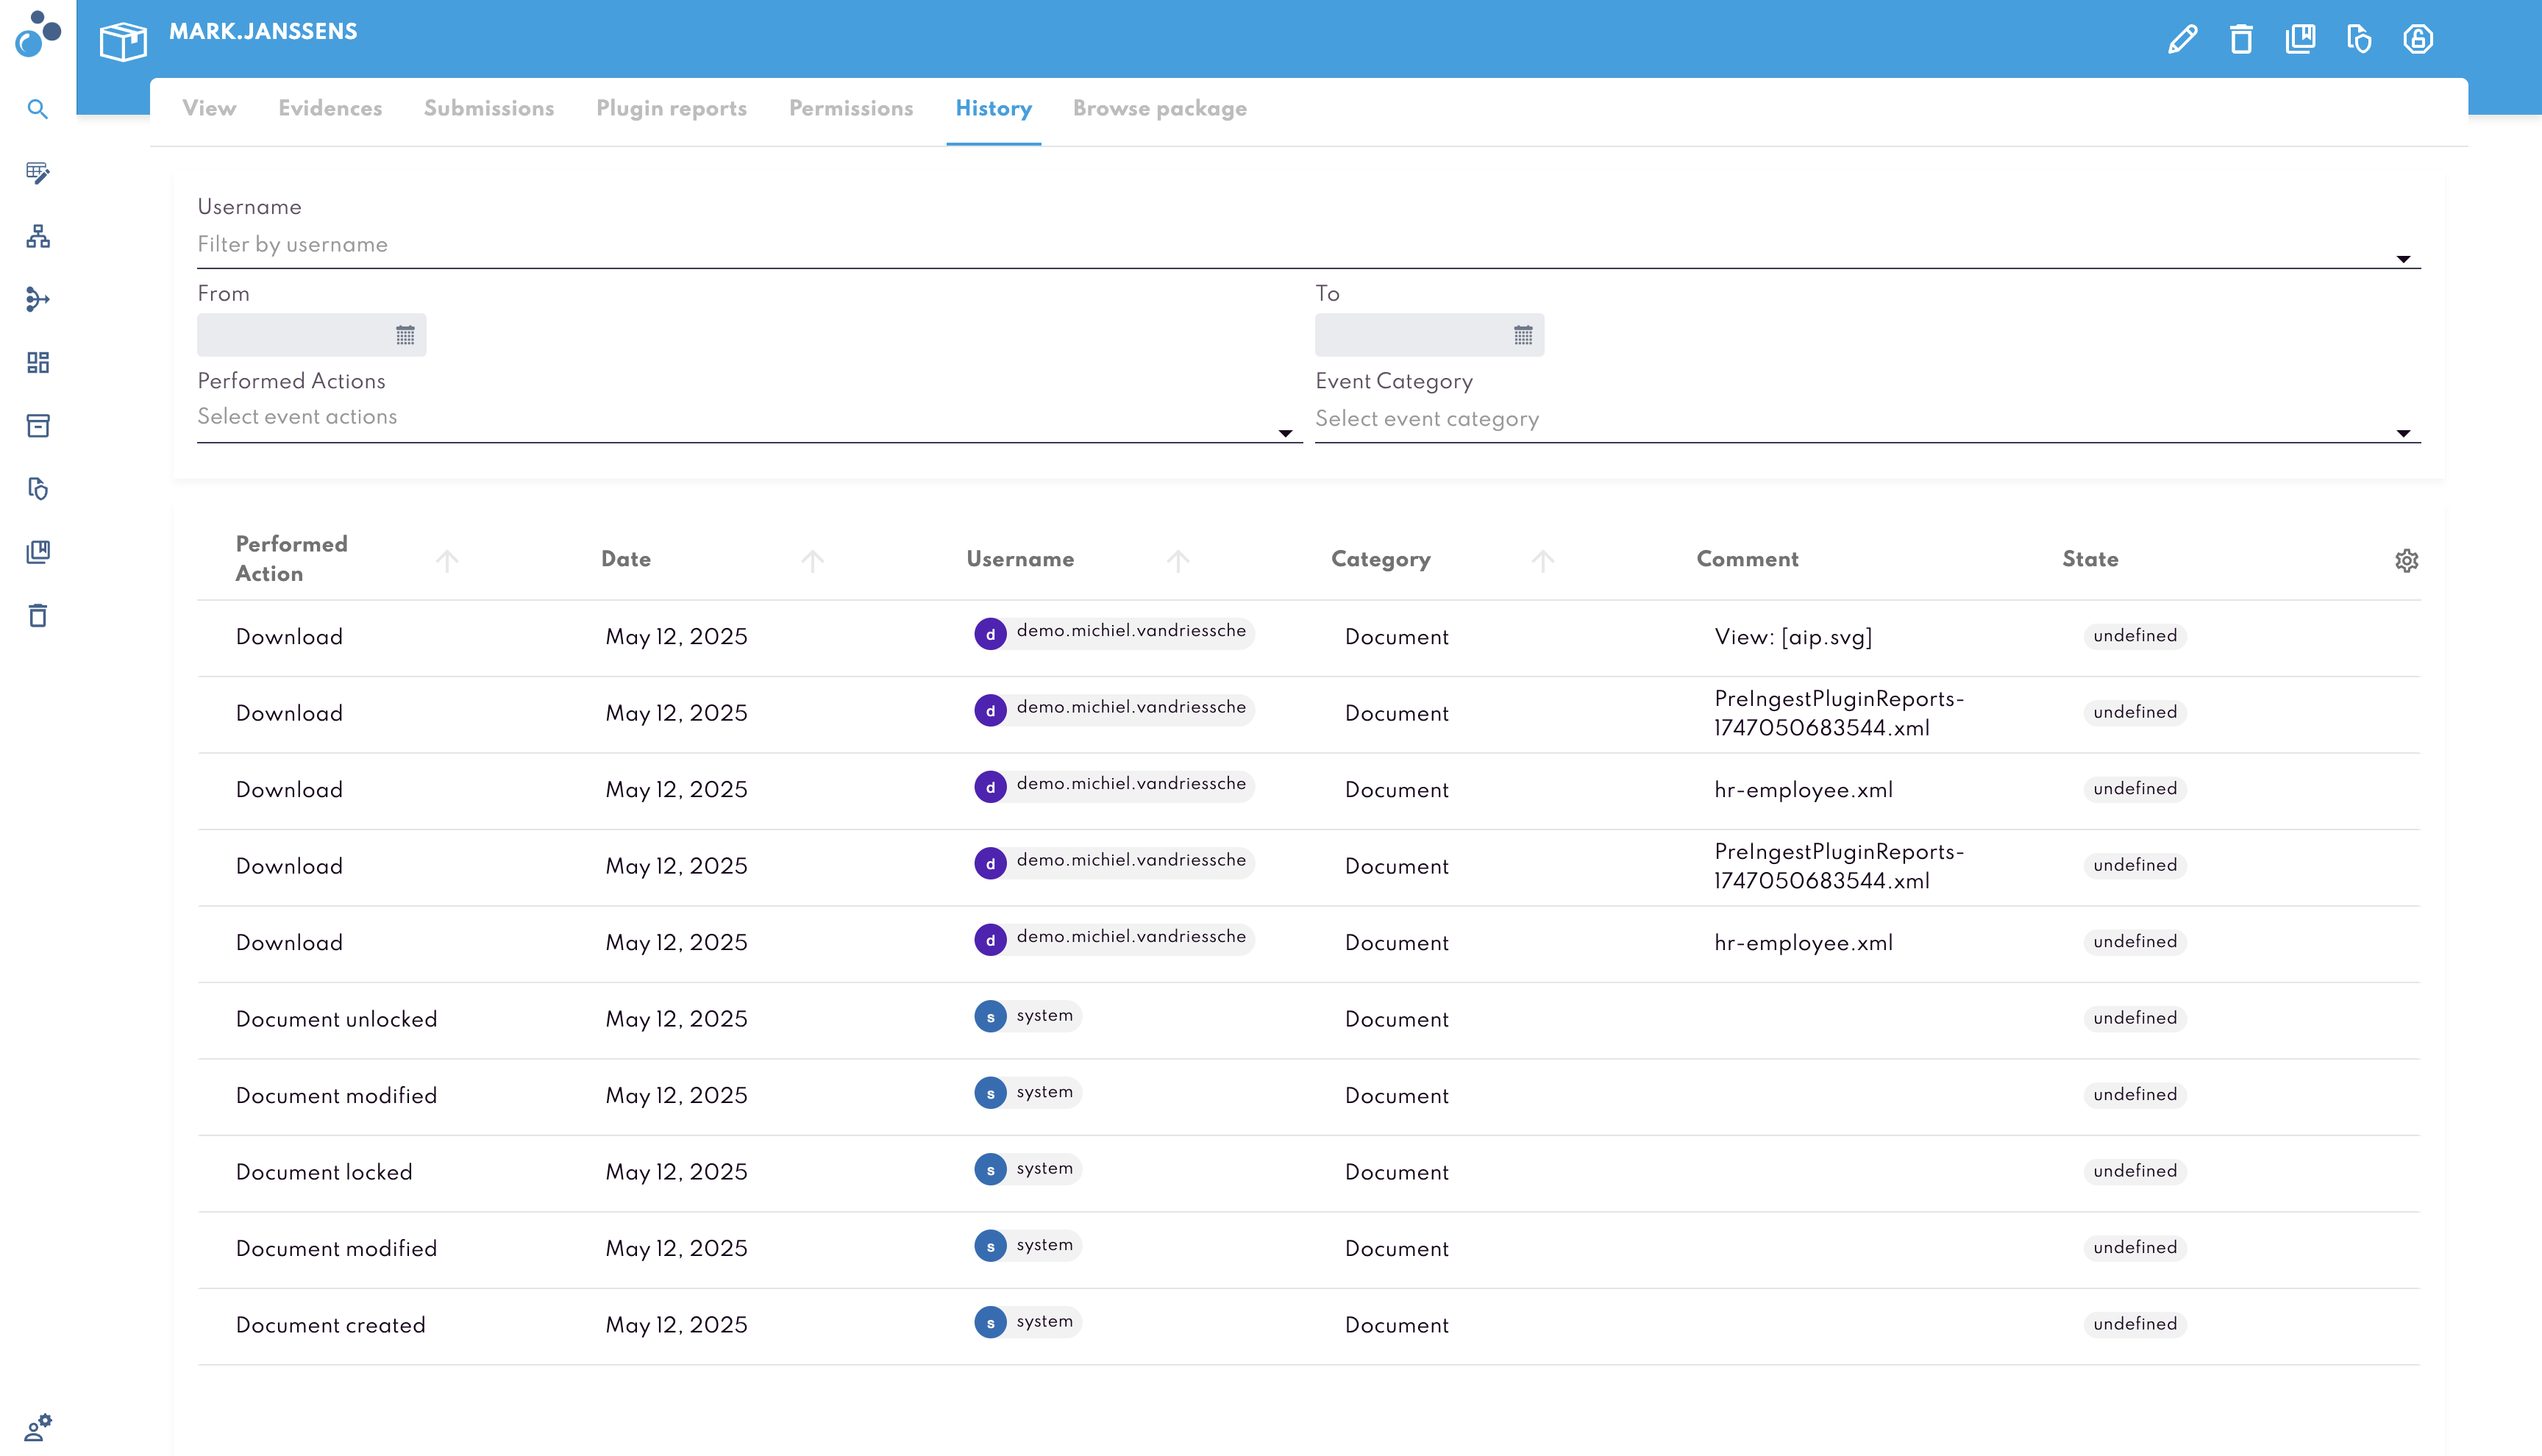Viewport: 2542px width, 1456px height.
Task: Open the collections bookmark sidebar icon
Action: (38, 552)
